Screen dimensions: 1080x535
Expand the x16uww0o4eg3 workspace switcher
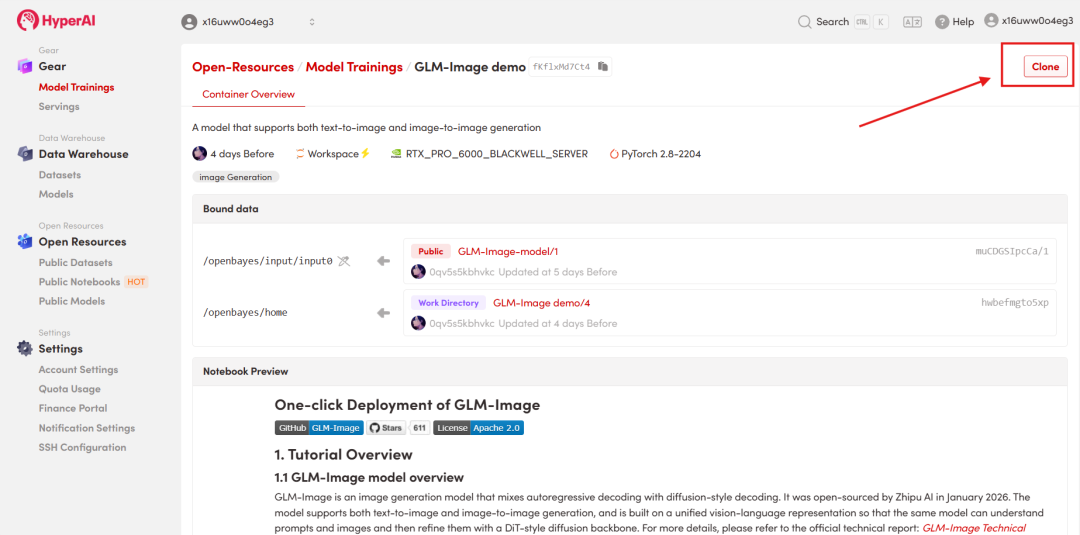248,21
